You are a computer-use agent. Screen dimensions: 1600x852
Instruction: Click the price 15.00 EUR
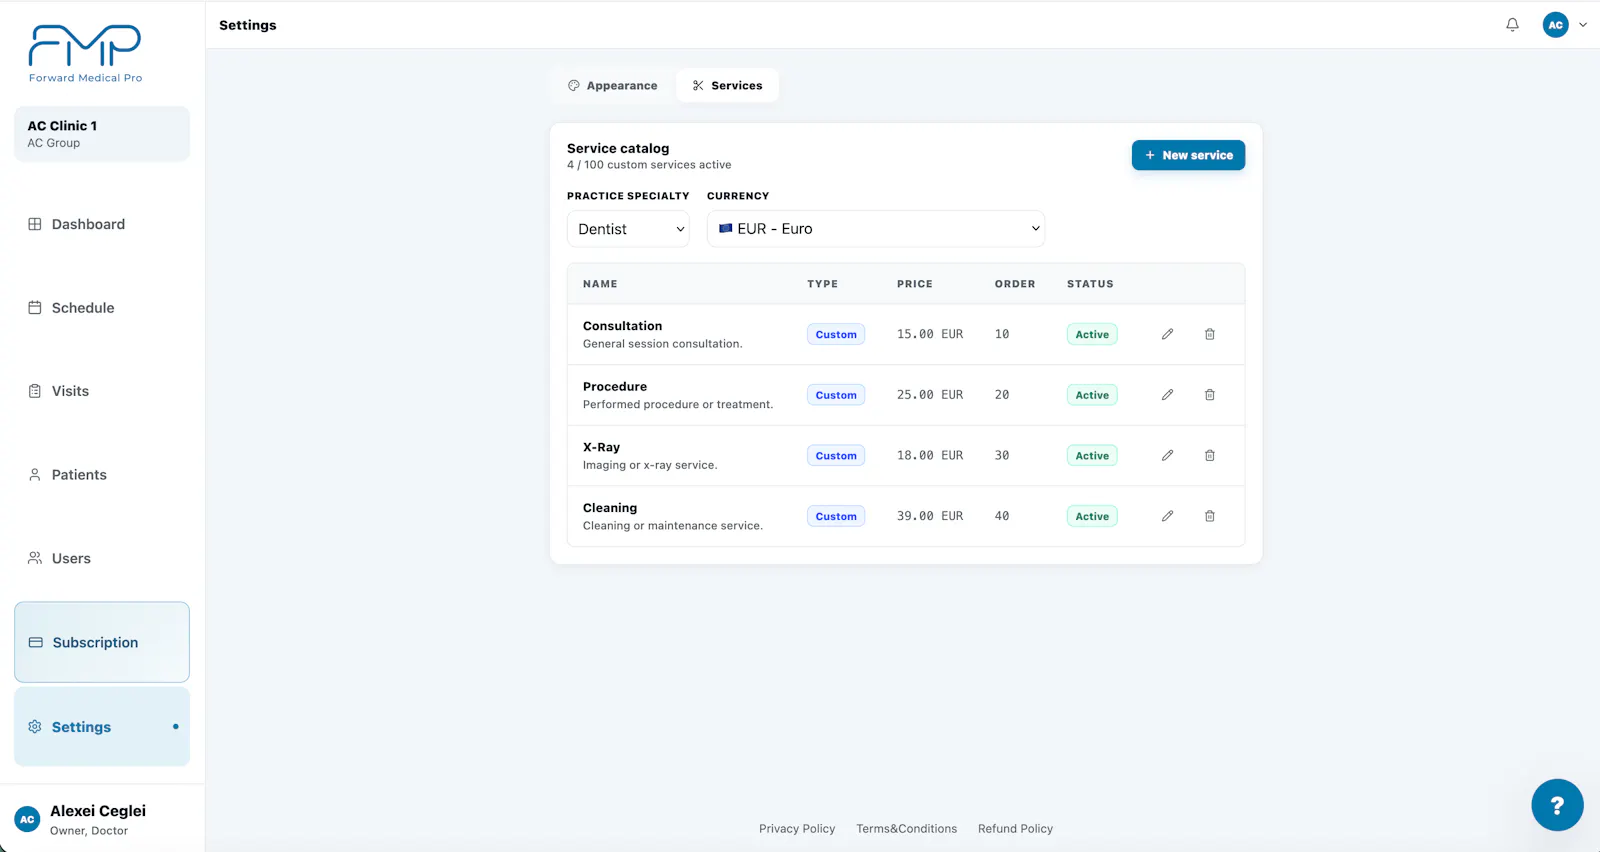pos(930,334)
